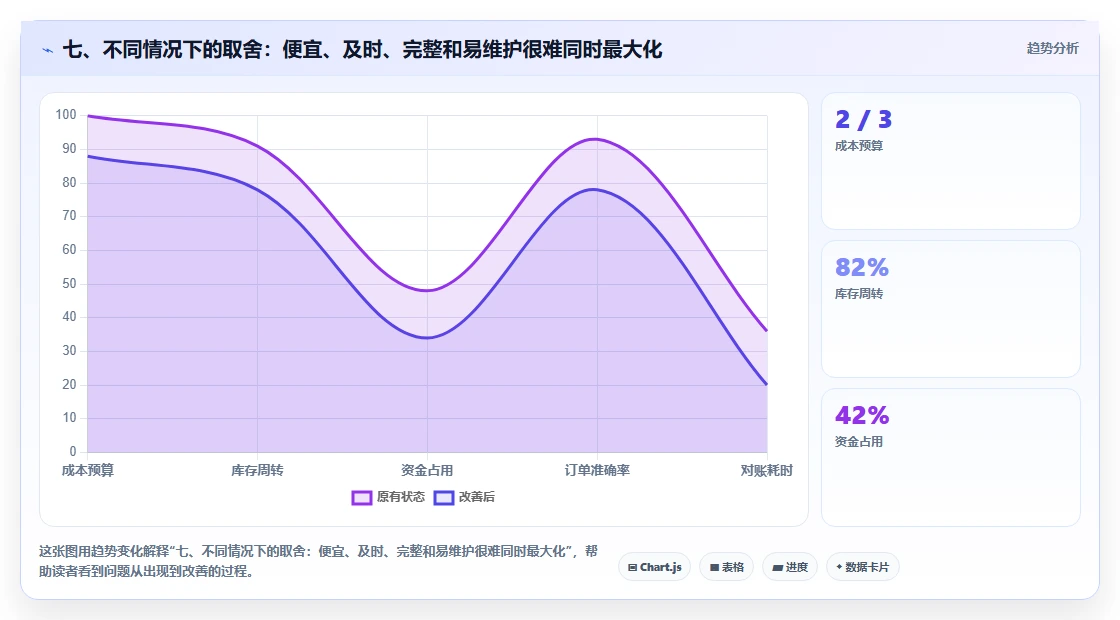
Task: Click the 原有状态 peak point at 订单准确率
Action: [597, 139]
